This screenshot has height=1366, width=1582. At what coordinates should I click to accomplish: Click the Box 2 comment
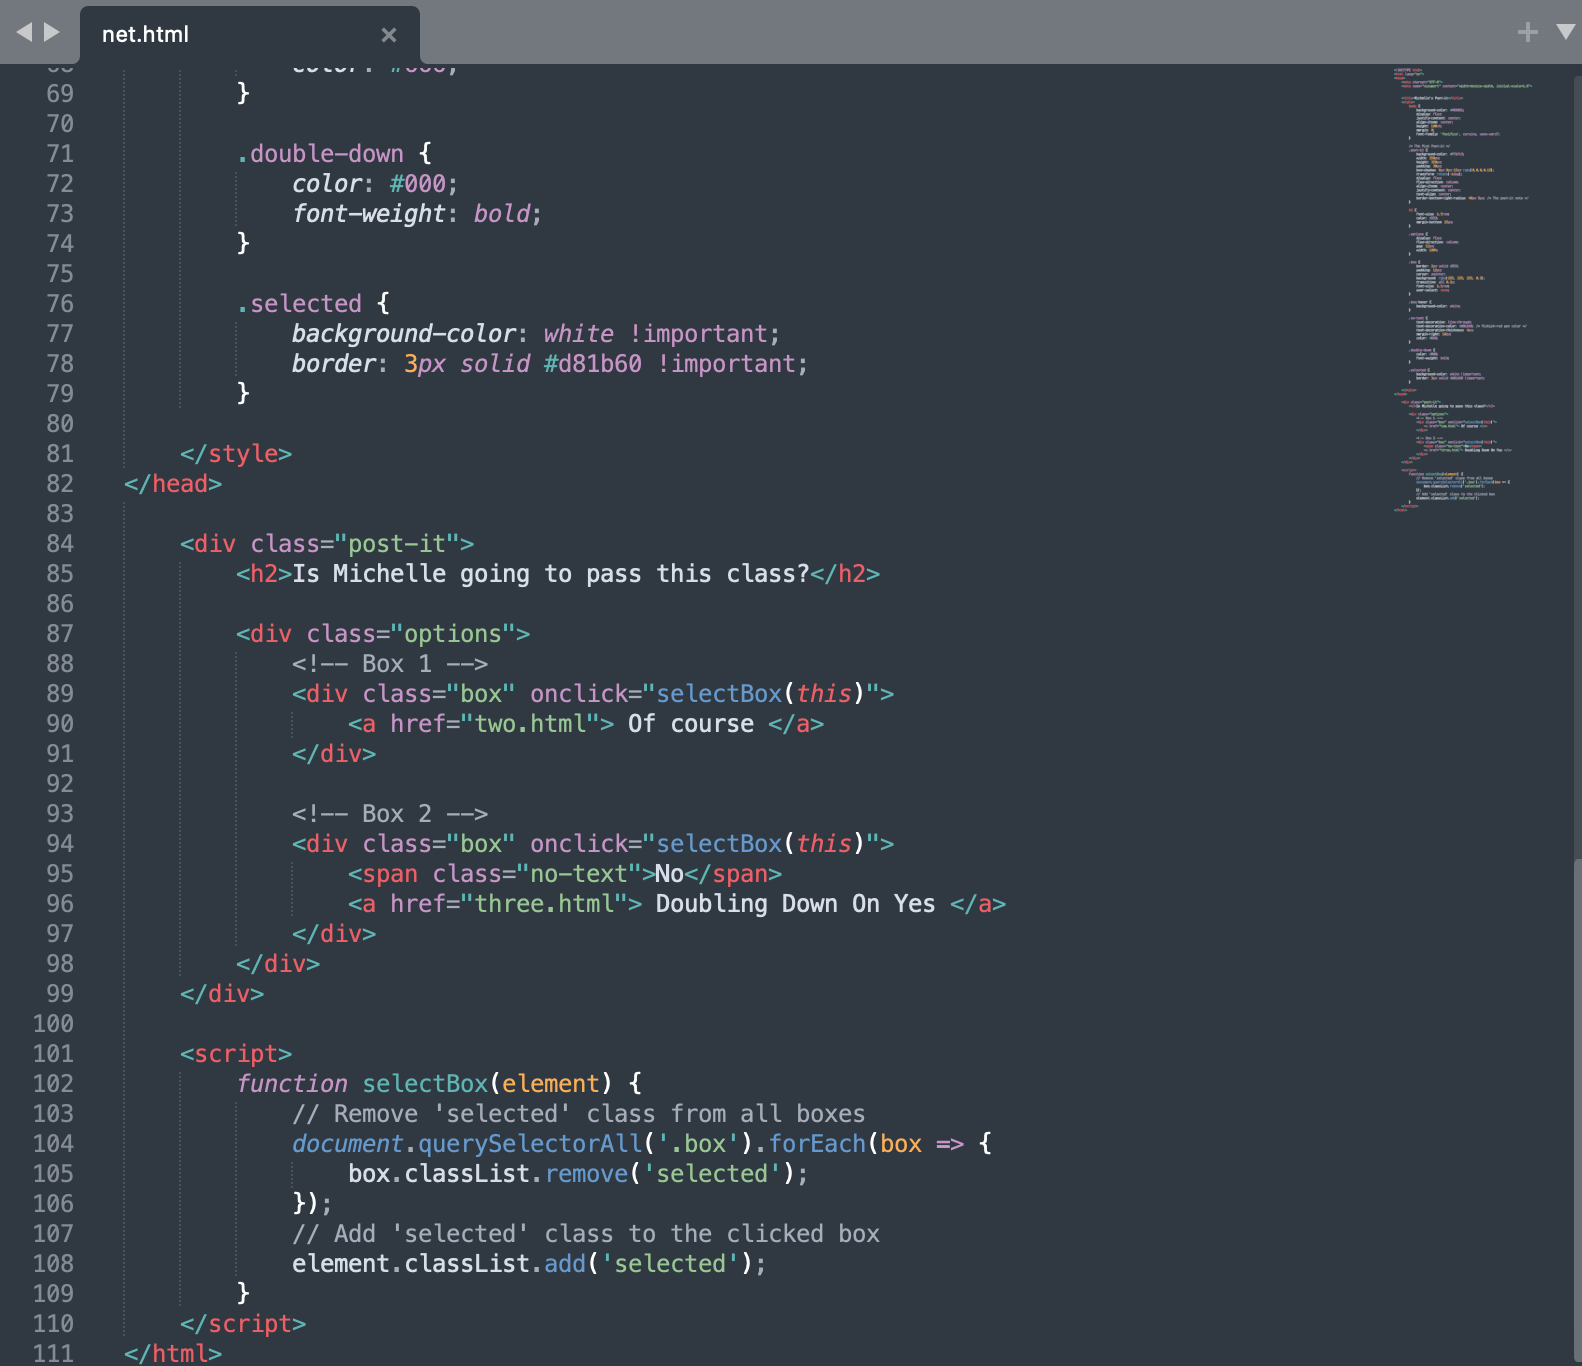pyautogui.click(x=390, y=814)
